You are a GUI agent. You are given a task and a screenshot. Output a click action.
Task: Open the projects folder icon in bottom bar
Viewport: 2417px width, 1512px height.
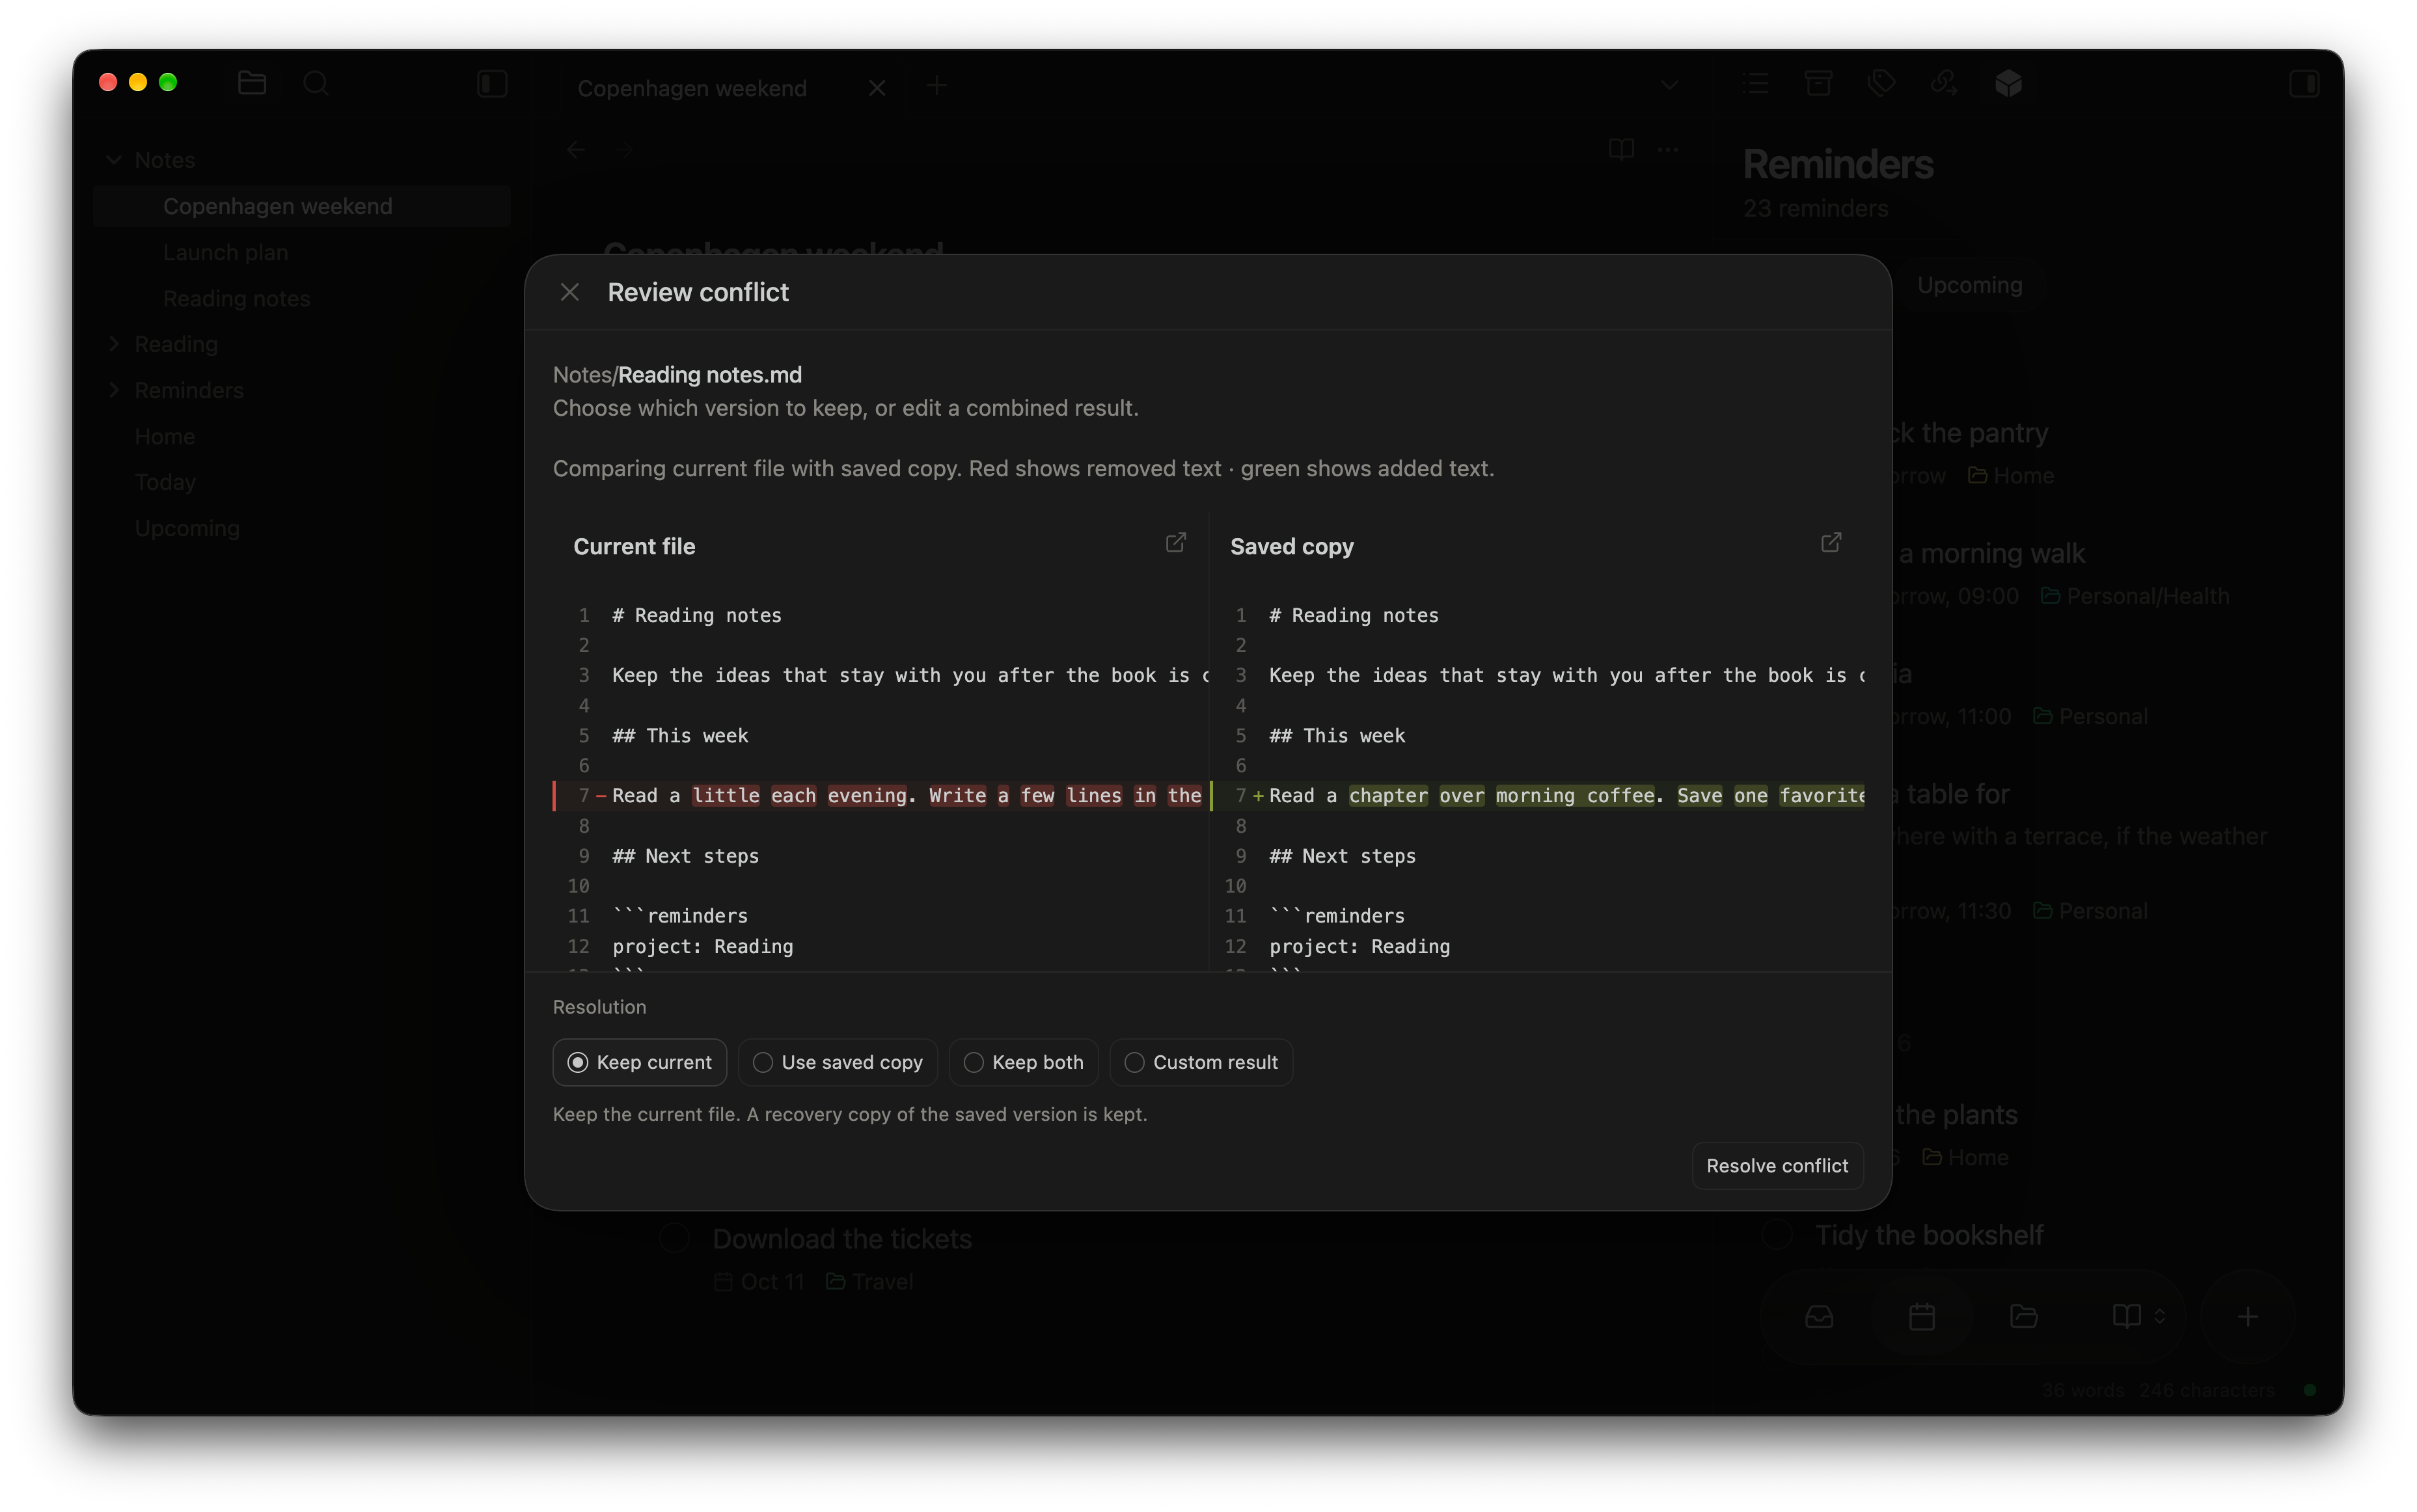[x=2023, y=1316]
